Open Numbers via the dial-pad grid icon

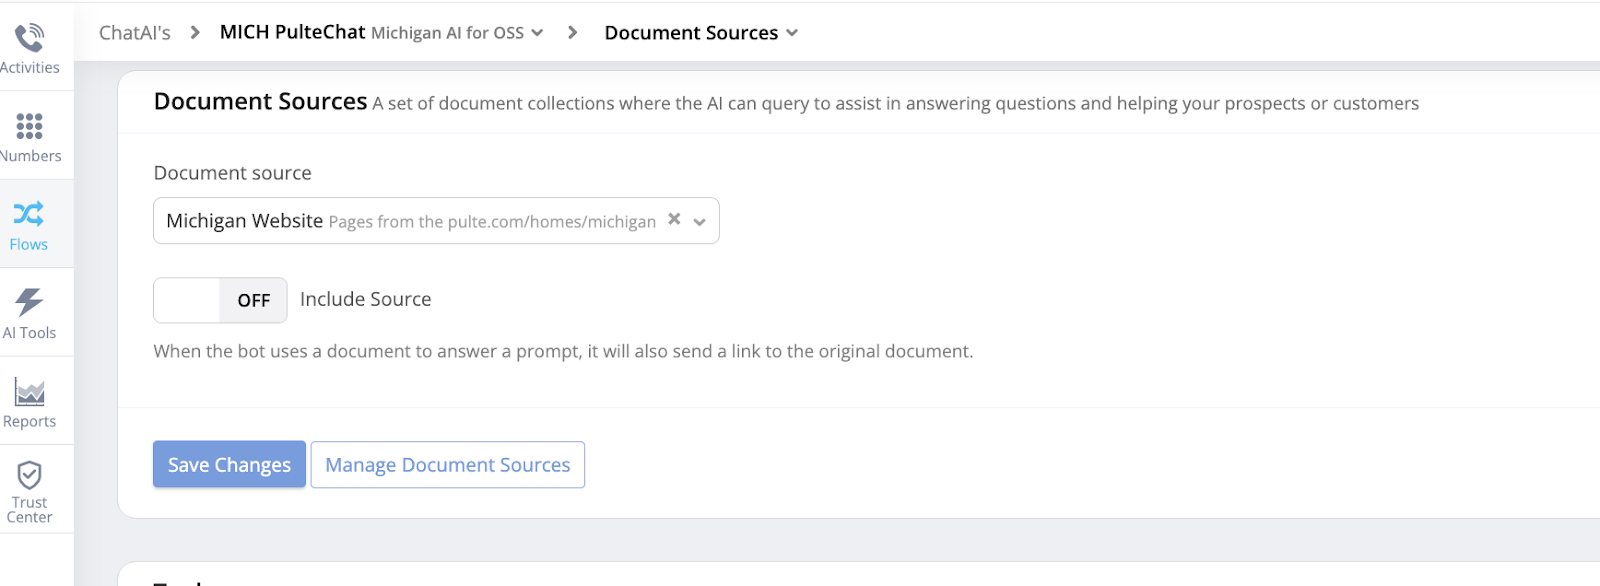(29, 126)
